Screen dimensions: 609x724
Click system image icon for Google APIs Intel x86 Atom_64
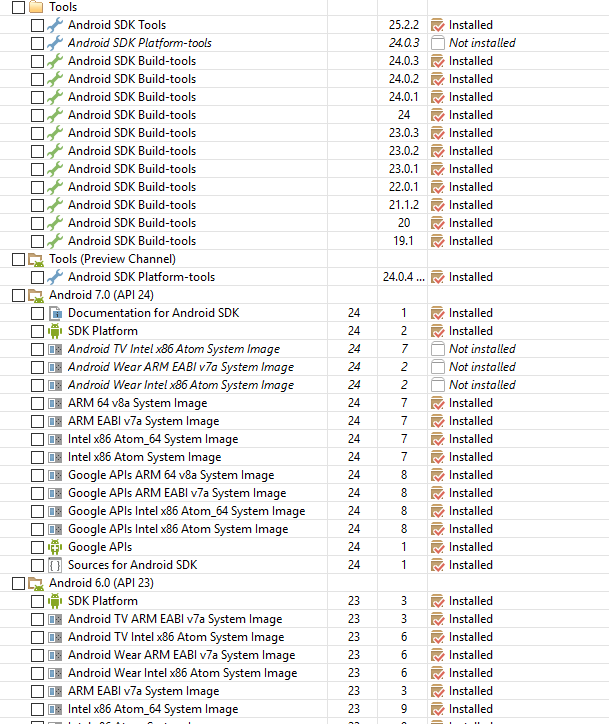click(55, 511)
